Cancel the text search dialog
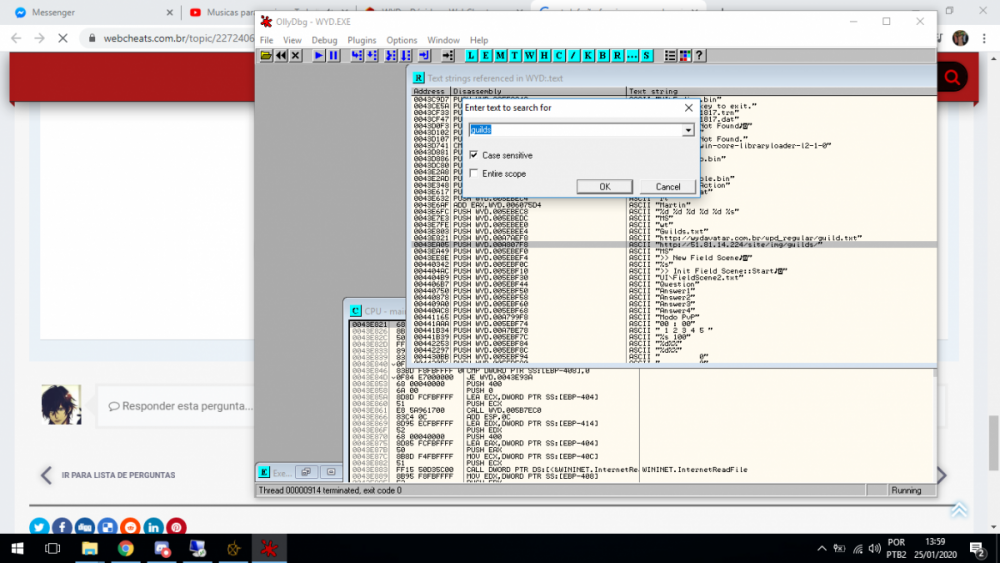 click(668, 187)
